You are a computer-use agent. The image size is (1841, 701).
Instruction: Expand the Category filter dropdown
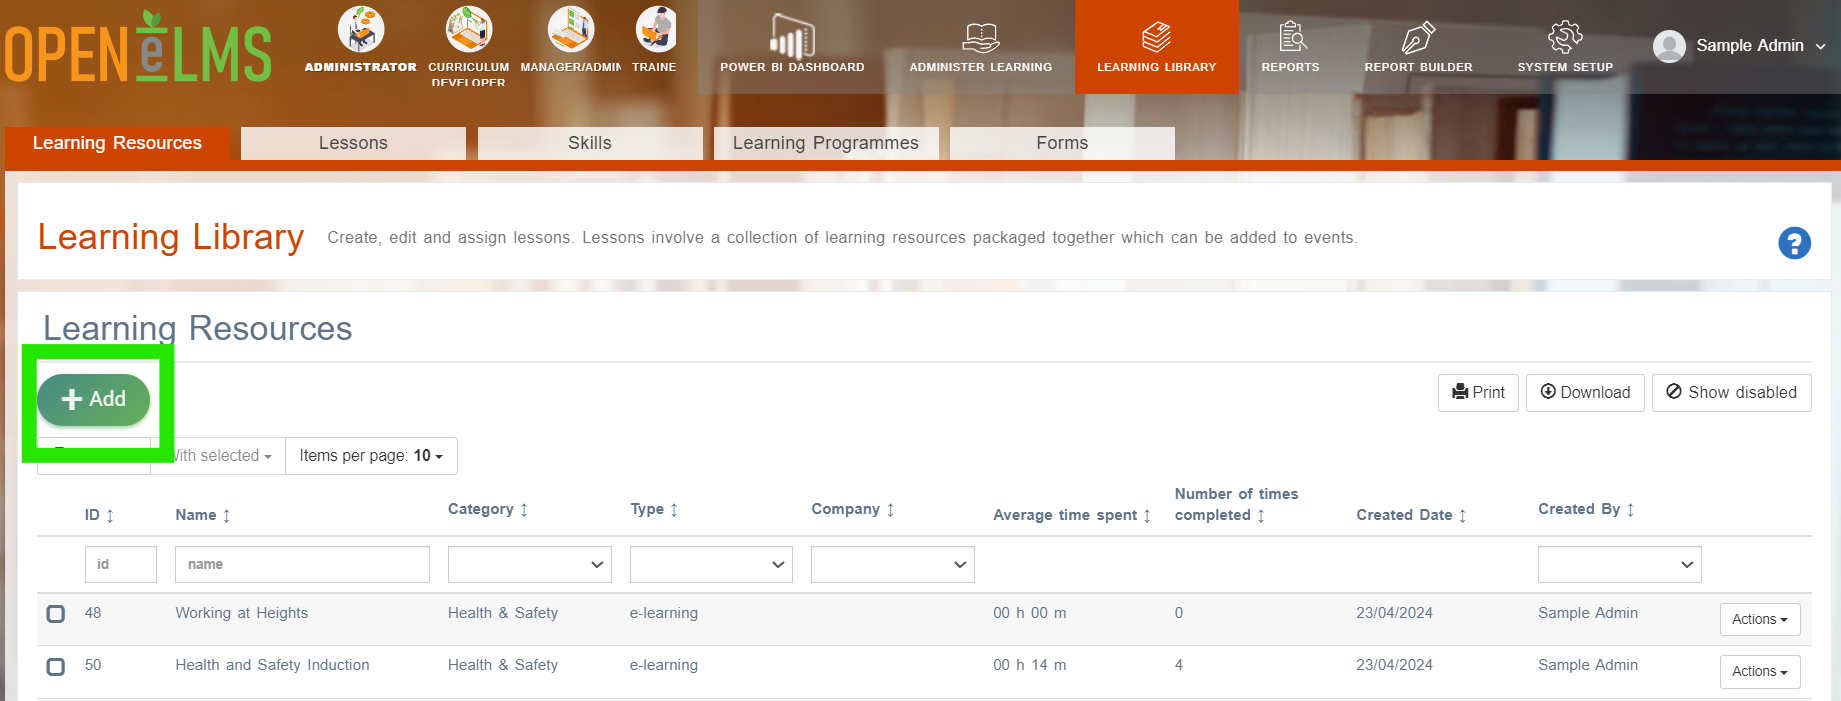pyautogui.click(x=530, y=565)
